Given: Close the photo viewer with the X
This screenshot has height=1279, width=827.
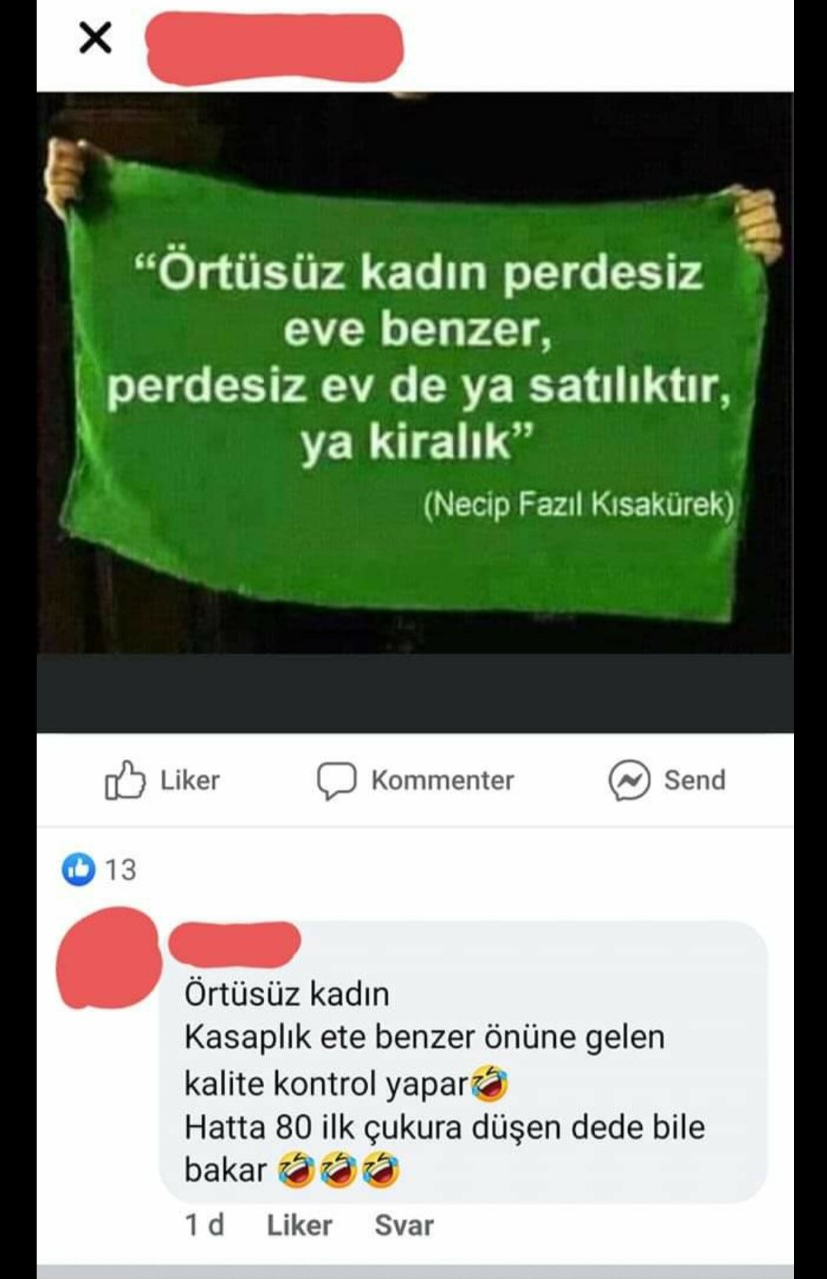Looking at the screenshot, I should click(x=94, y=39).
